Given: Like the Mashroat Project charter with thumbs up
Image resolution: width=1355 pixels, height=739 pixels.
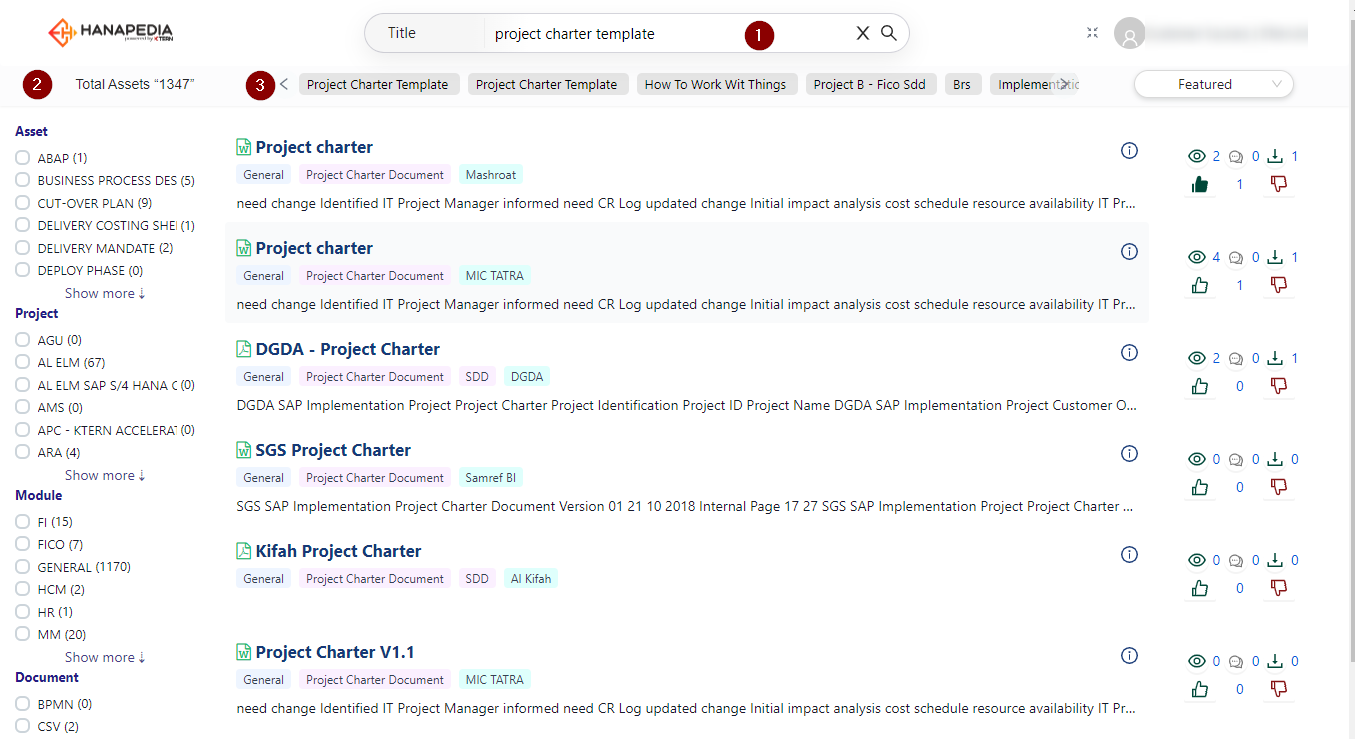Looking at the screenshot, I should (x=1200, y=184).
